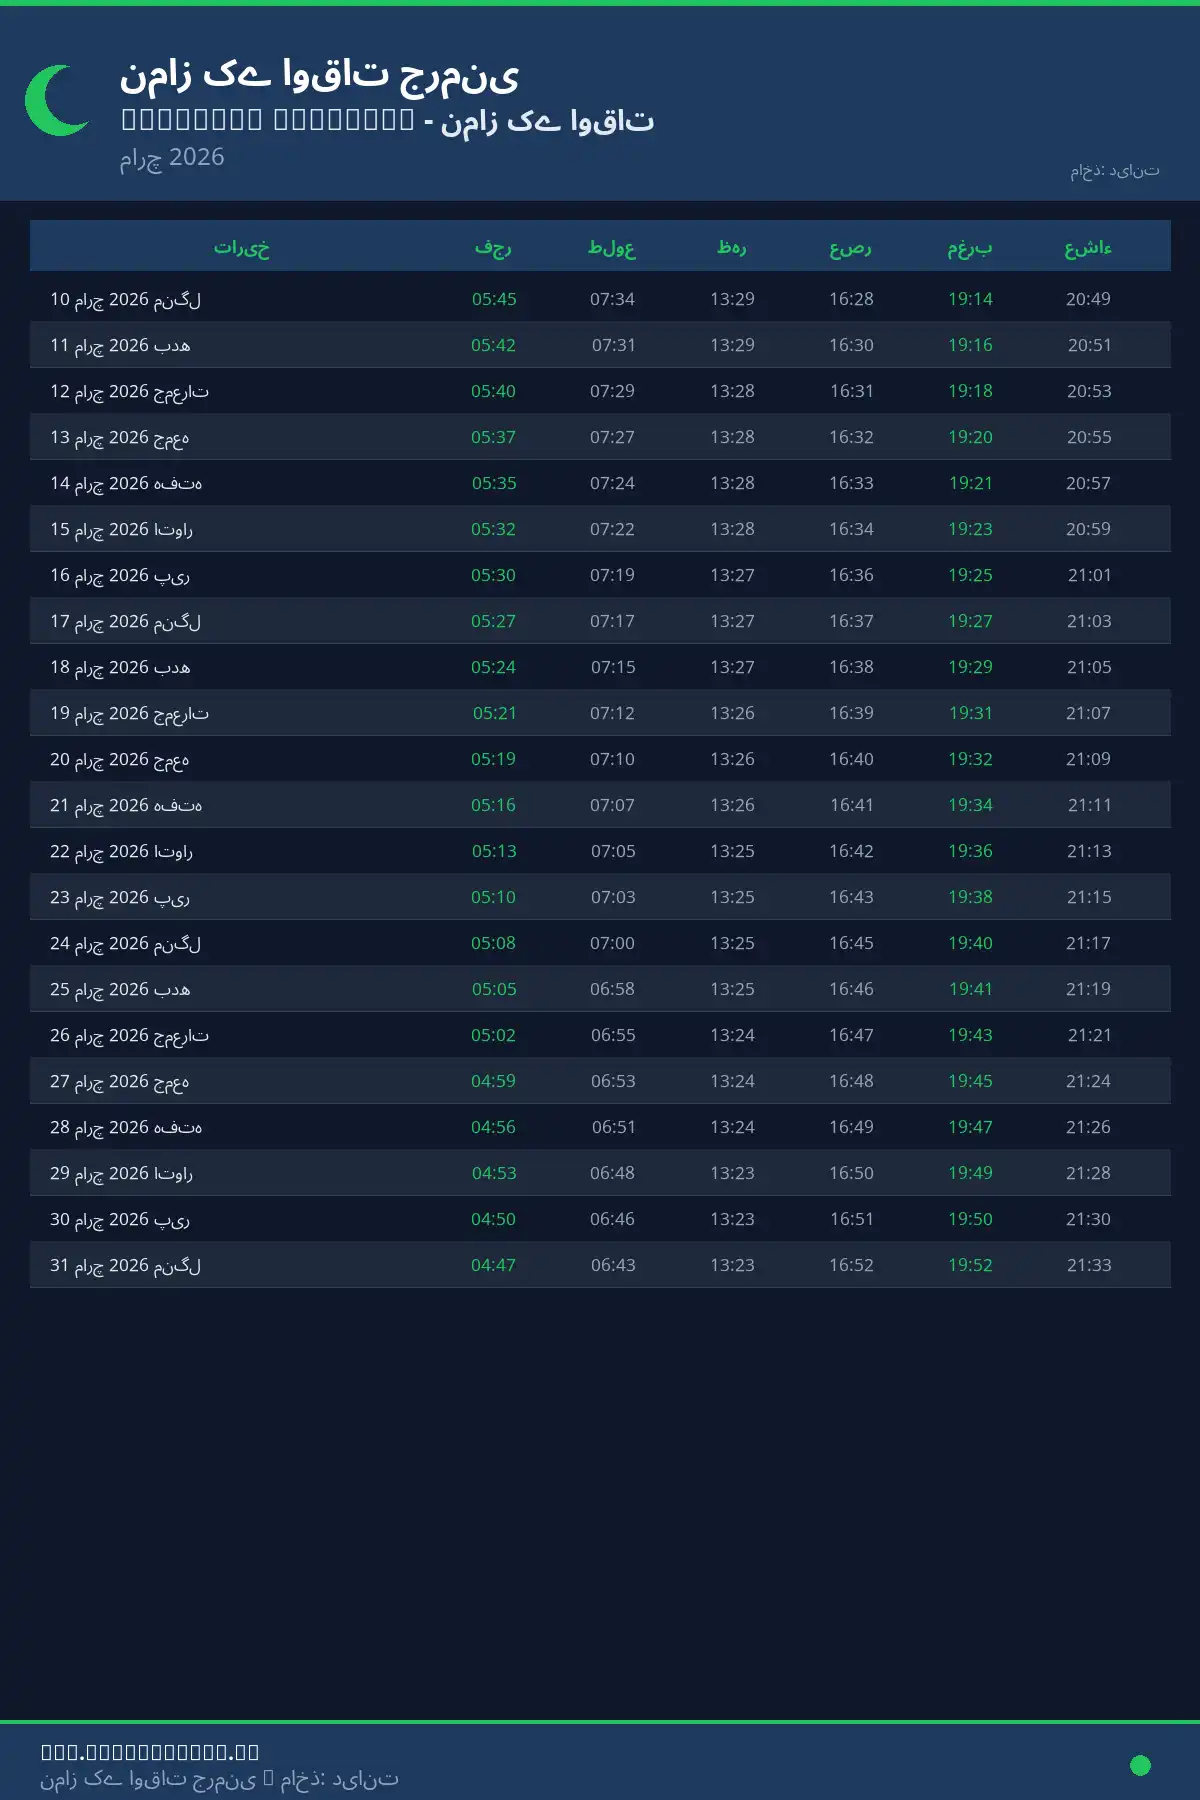Viewport: 1200px width, 1800px height.
Task: Click the sunrise time 07:00
Action: (612, 943)
